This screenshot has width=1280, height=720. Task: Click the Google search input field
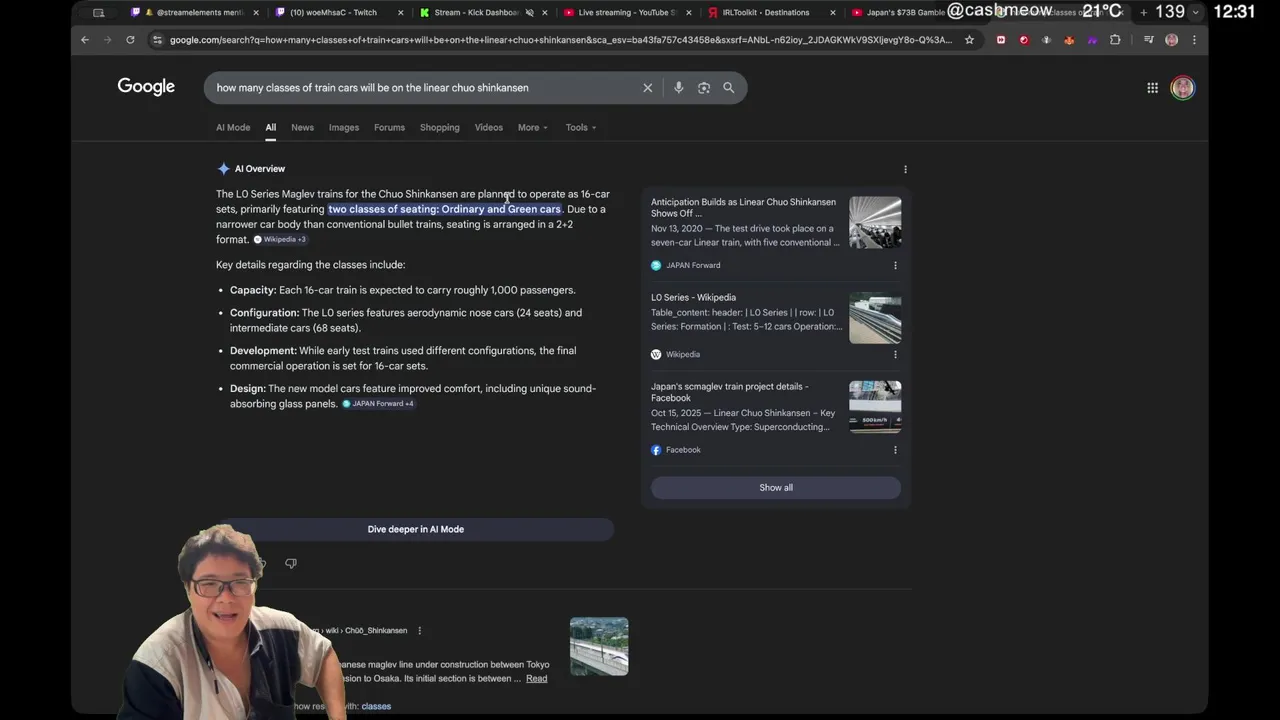click(425, 88)
